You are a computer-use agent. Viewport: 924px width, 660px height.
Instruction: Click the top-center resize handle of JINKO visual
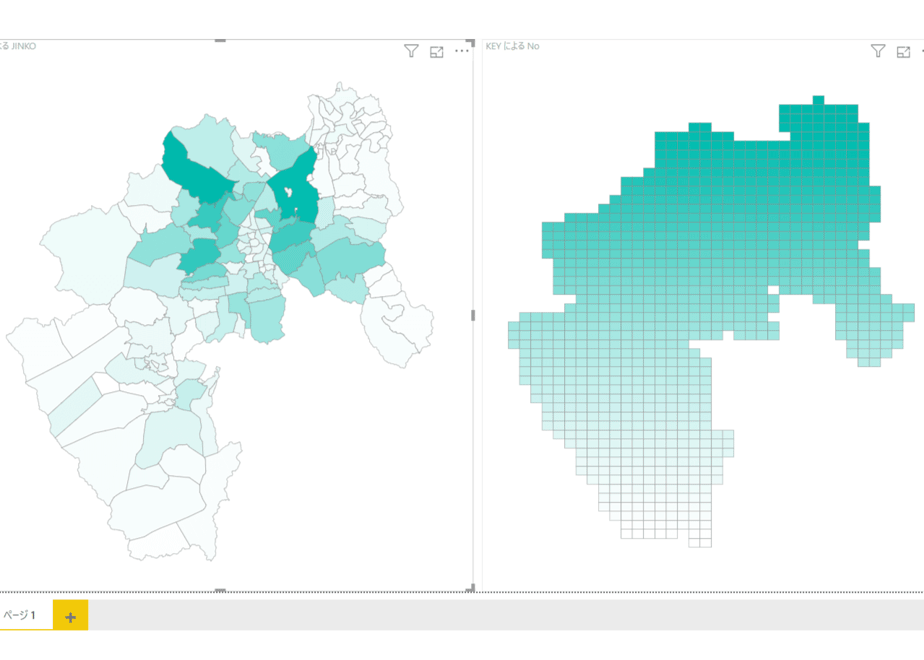(220, 41)
